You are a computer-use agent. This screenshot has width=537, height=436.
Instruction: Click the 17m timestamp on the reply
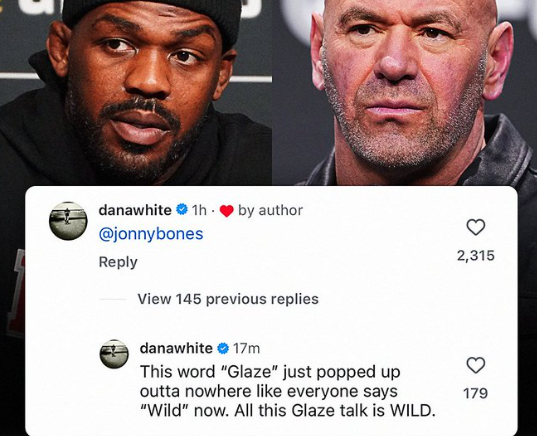246,349
